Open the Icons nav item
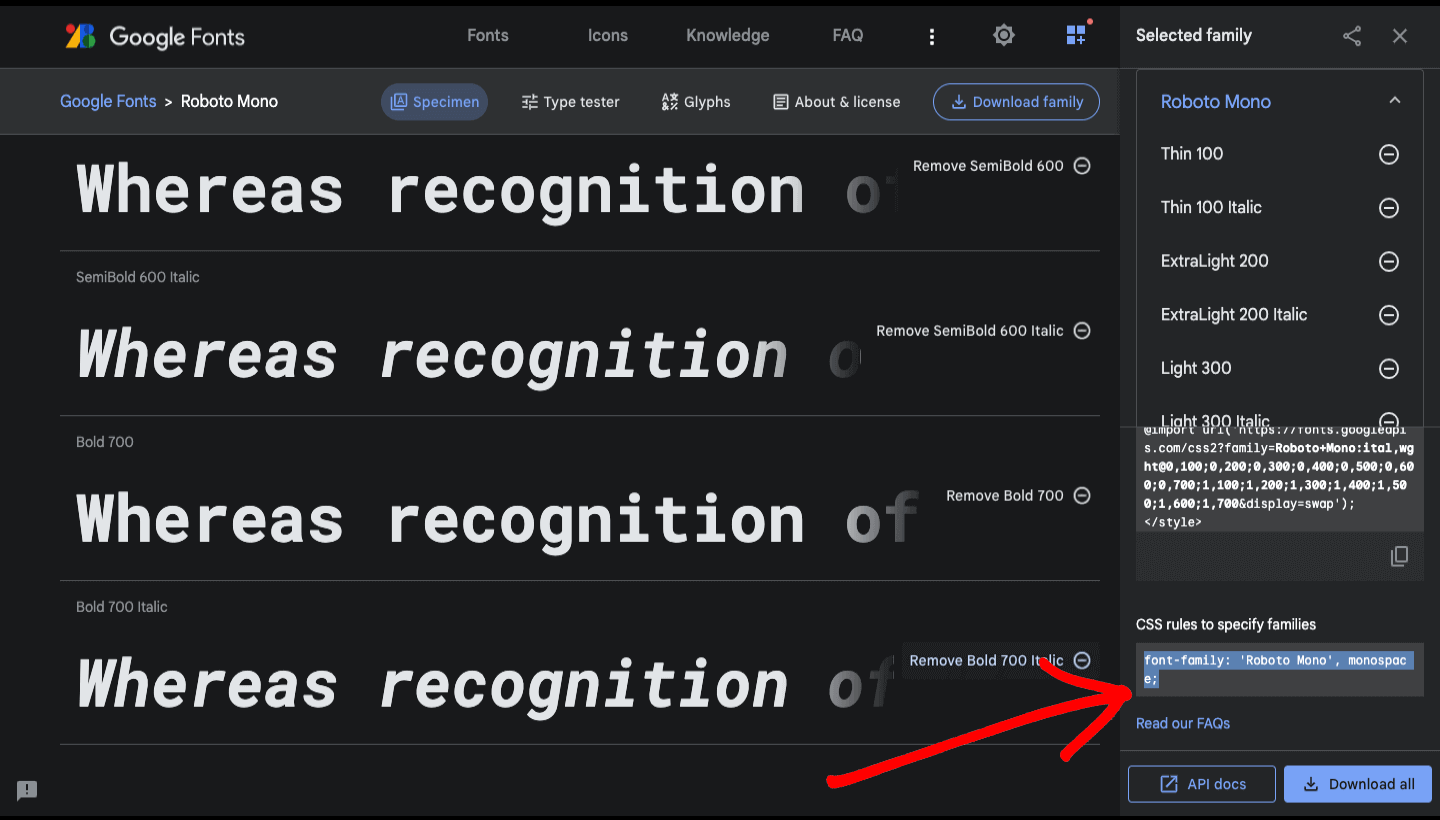This screenshot has height=820, width=1440. (608, 36)
